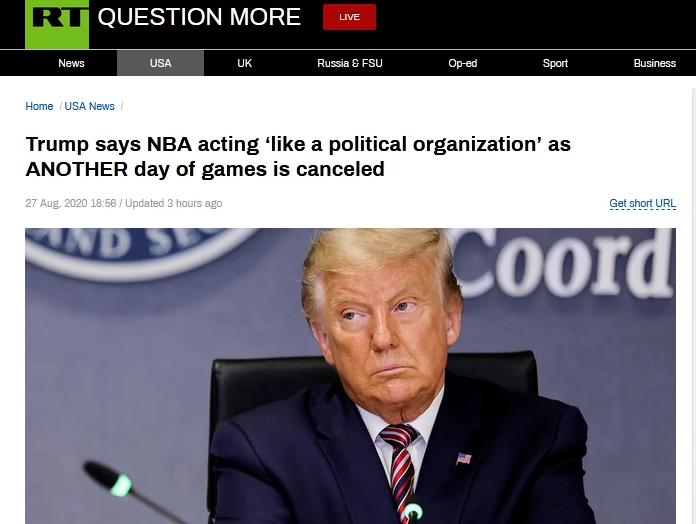This screenshot has width=696, height=524.
Task: Click the page's vertical scrollbar
Action: [693, 305]
